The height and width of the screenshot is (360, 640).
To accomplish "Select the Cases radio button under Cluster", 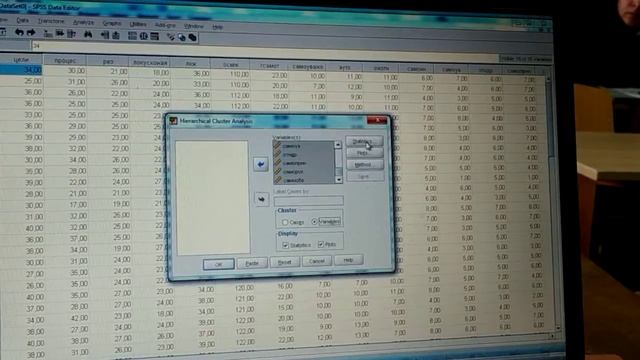I will pos(285,222).
